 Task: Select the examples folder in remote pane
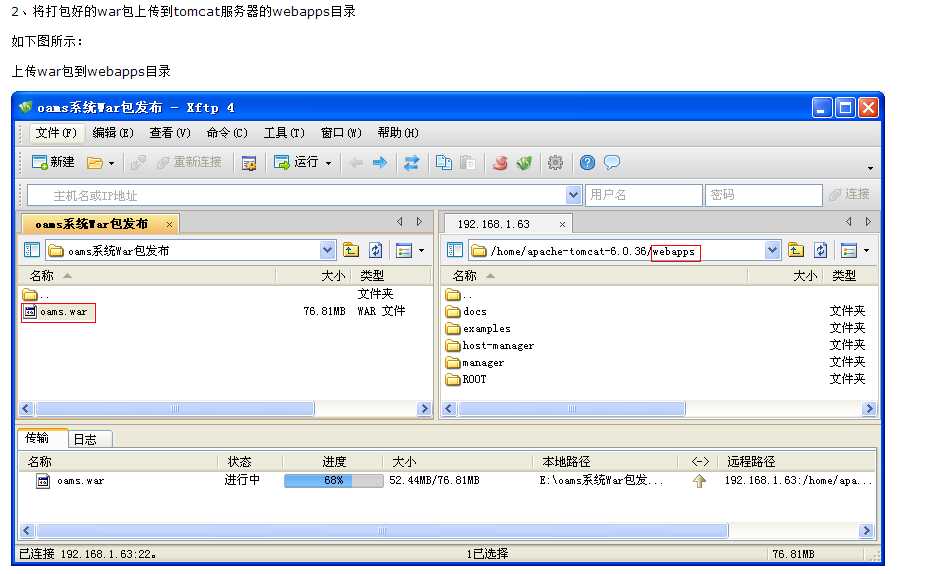(x=479, y=328)
